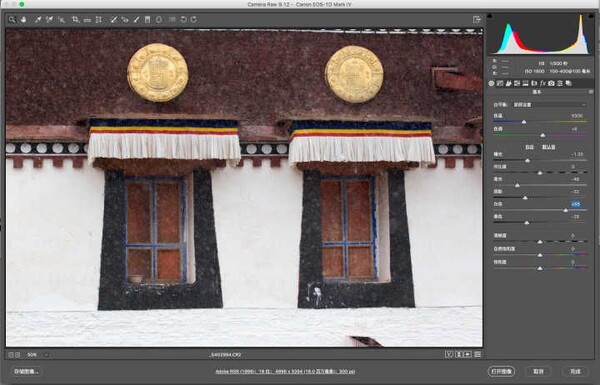Adjust the Blacks slider handle
The image size is (600, 385).
[527, 222]
